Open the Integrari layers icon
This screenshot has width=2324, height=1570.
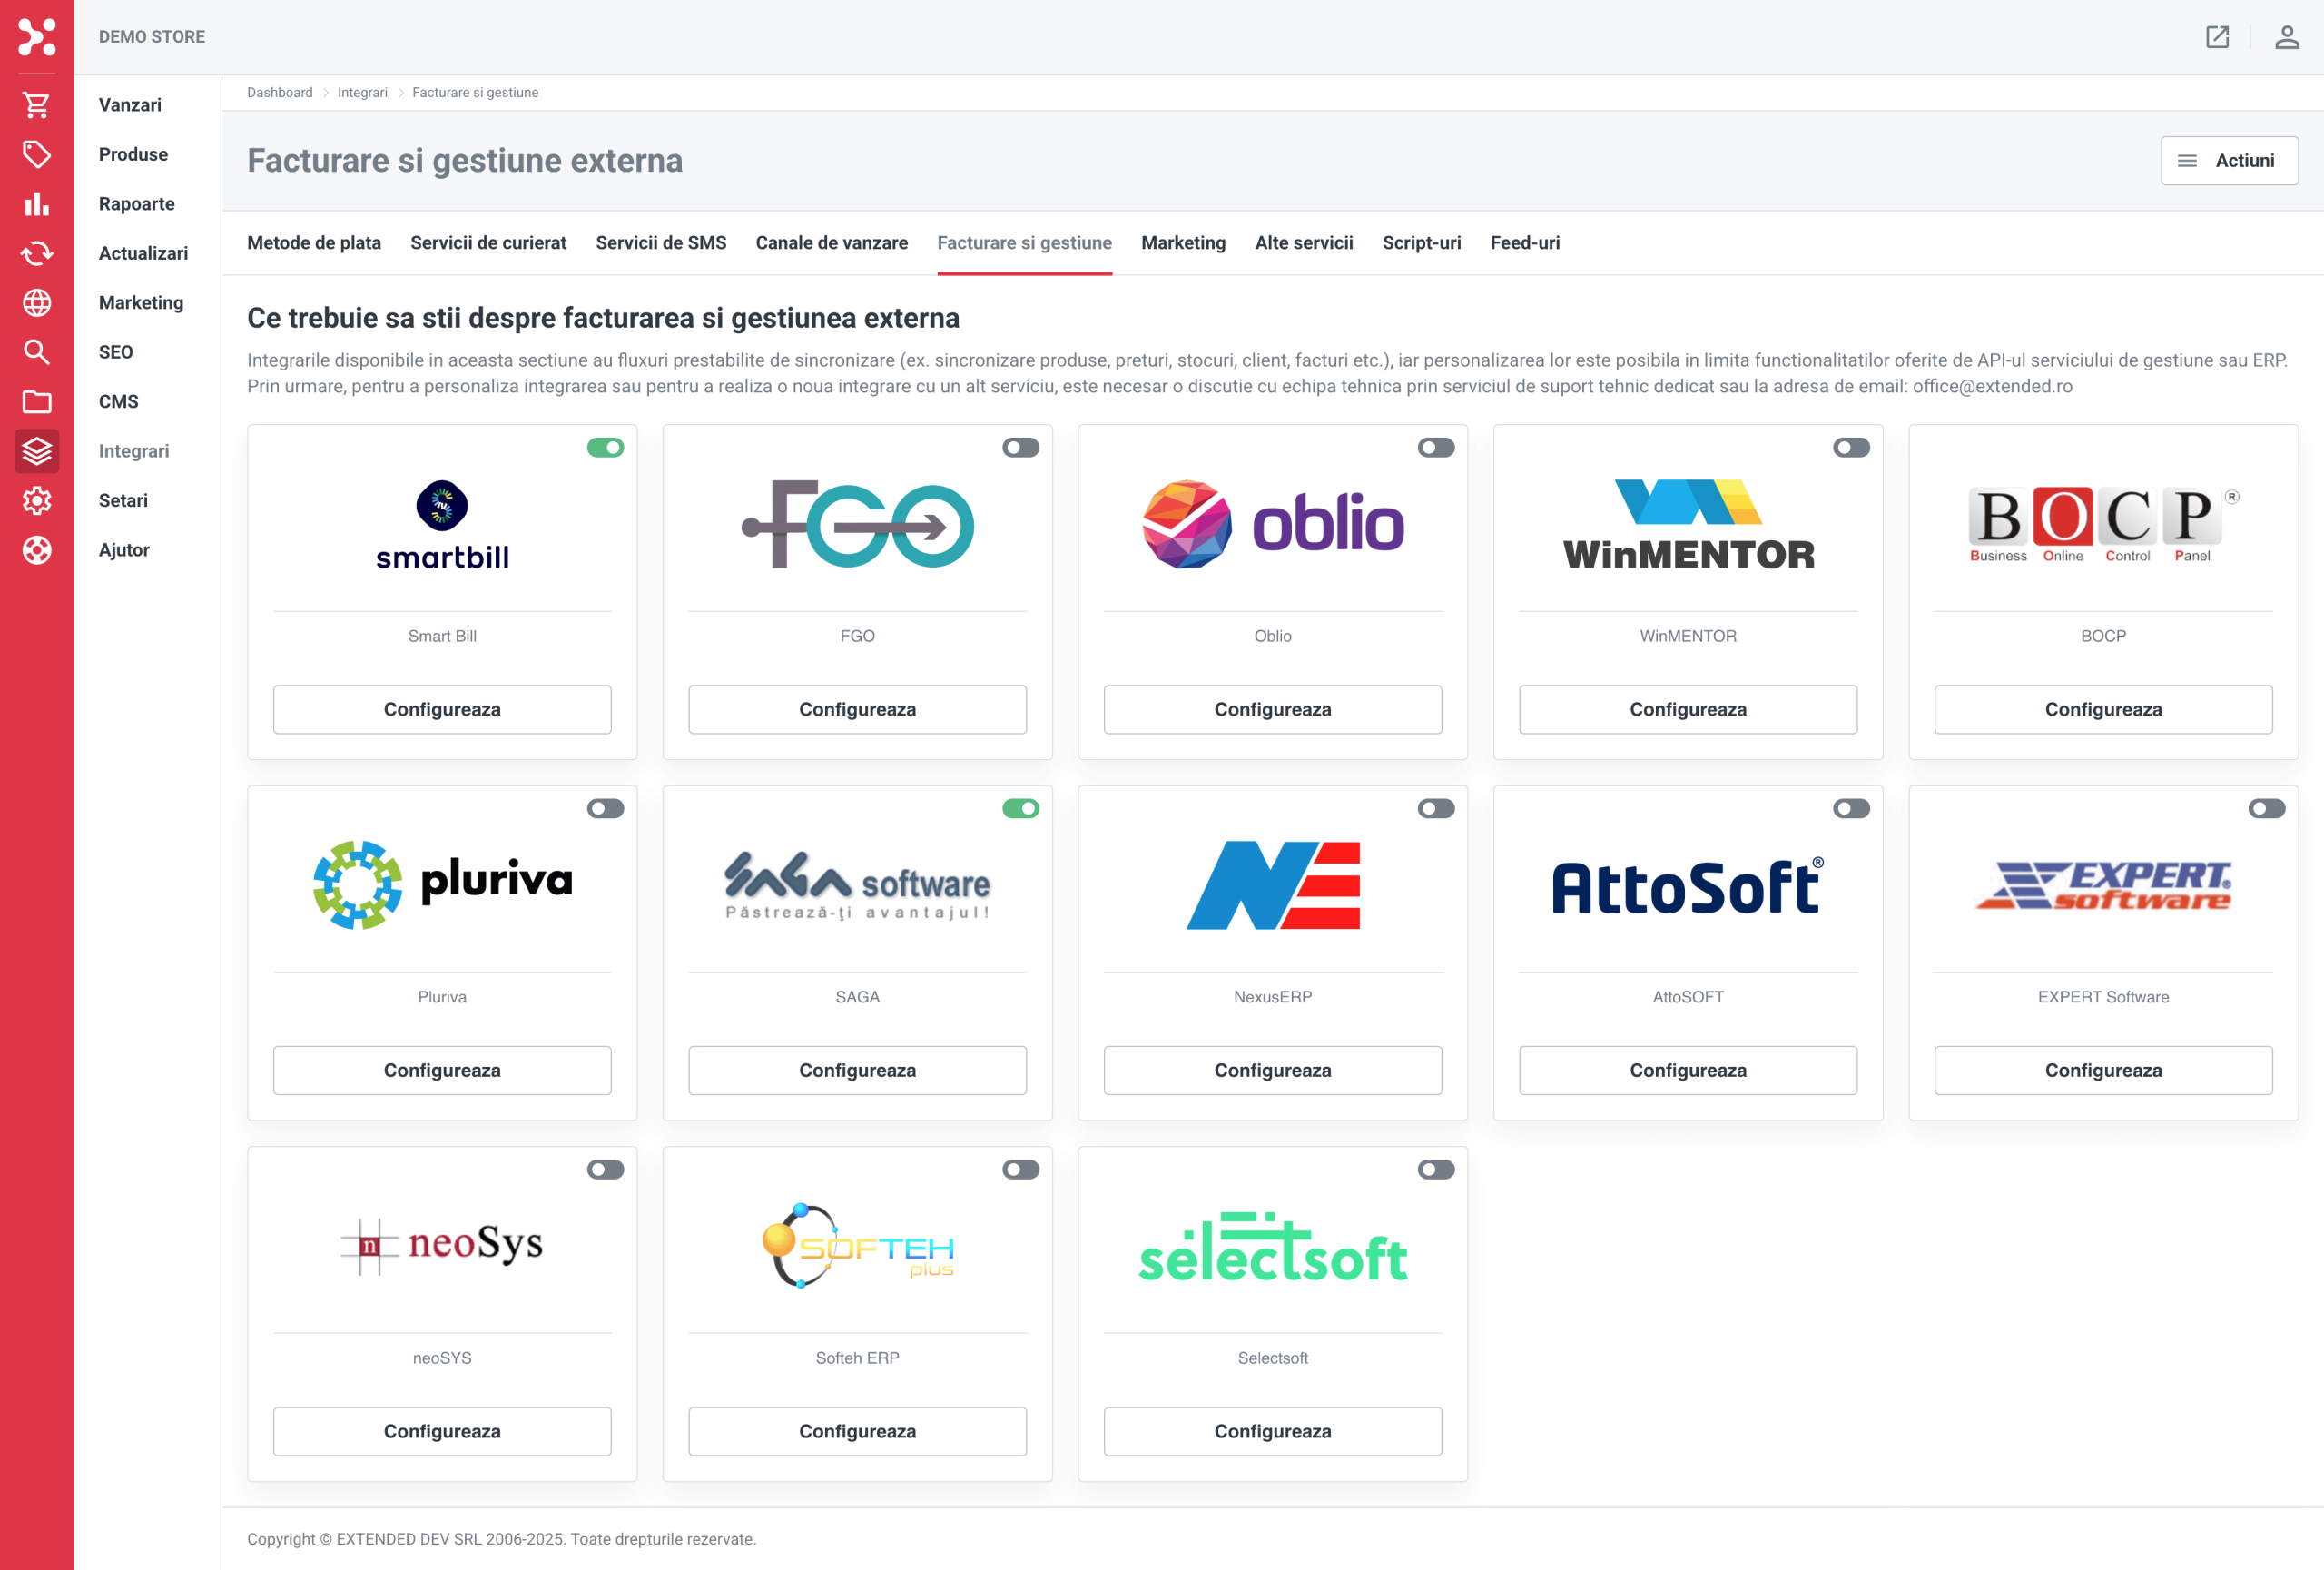tap(37, 451)
